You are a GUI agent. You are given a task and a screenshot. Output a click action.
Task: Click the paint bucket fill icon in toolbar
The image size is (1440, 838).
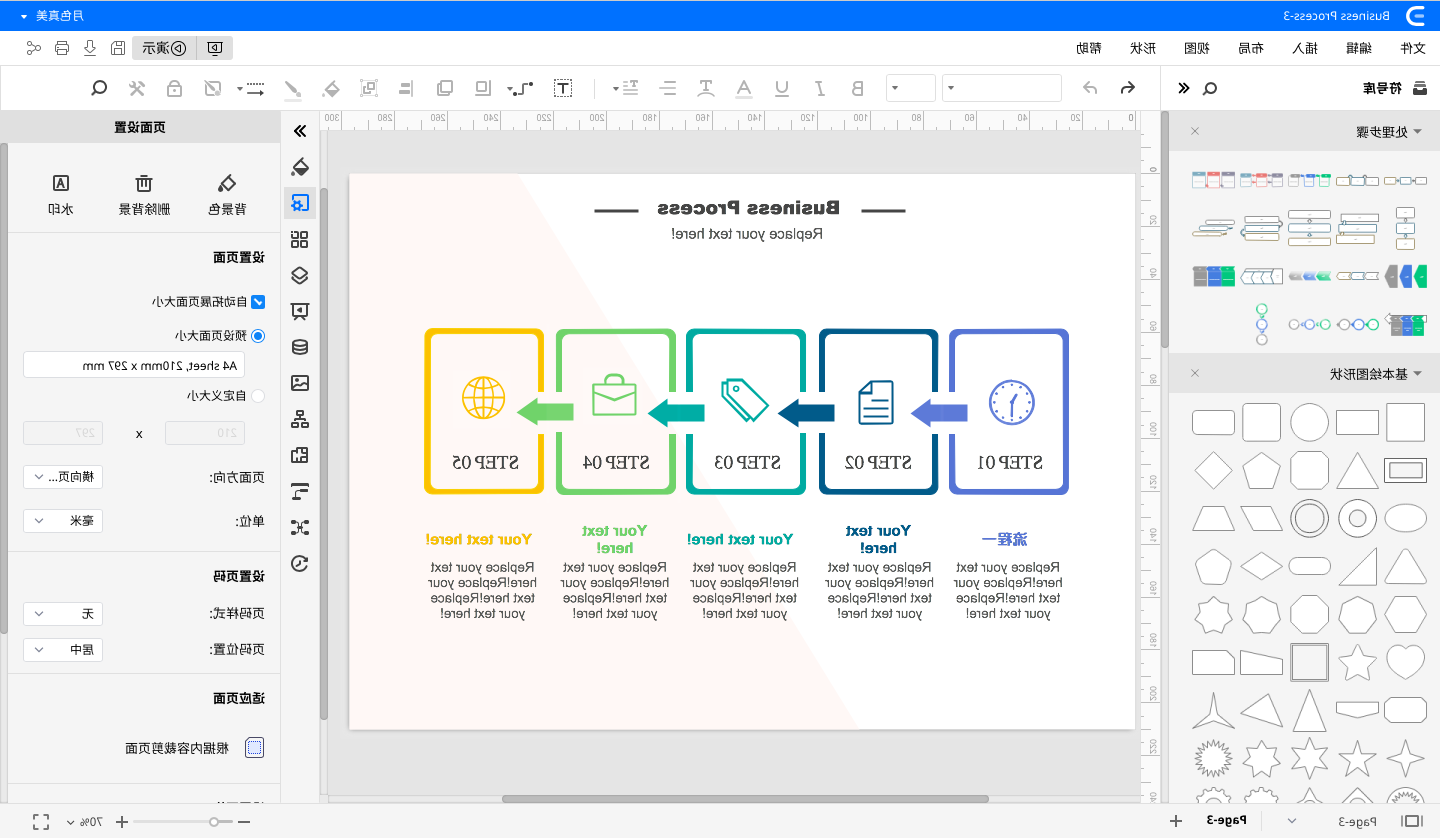(331, 88)
